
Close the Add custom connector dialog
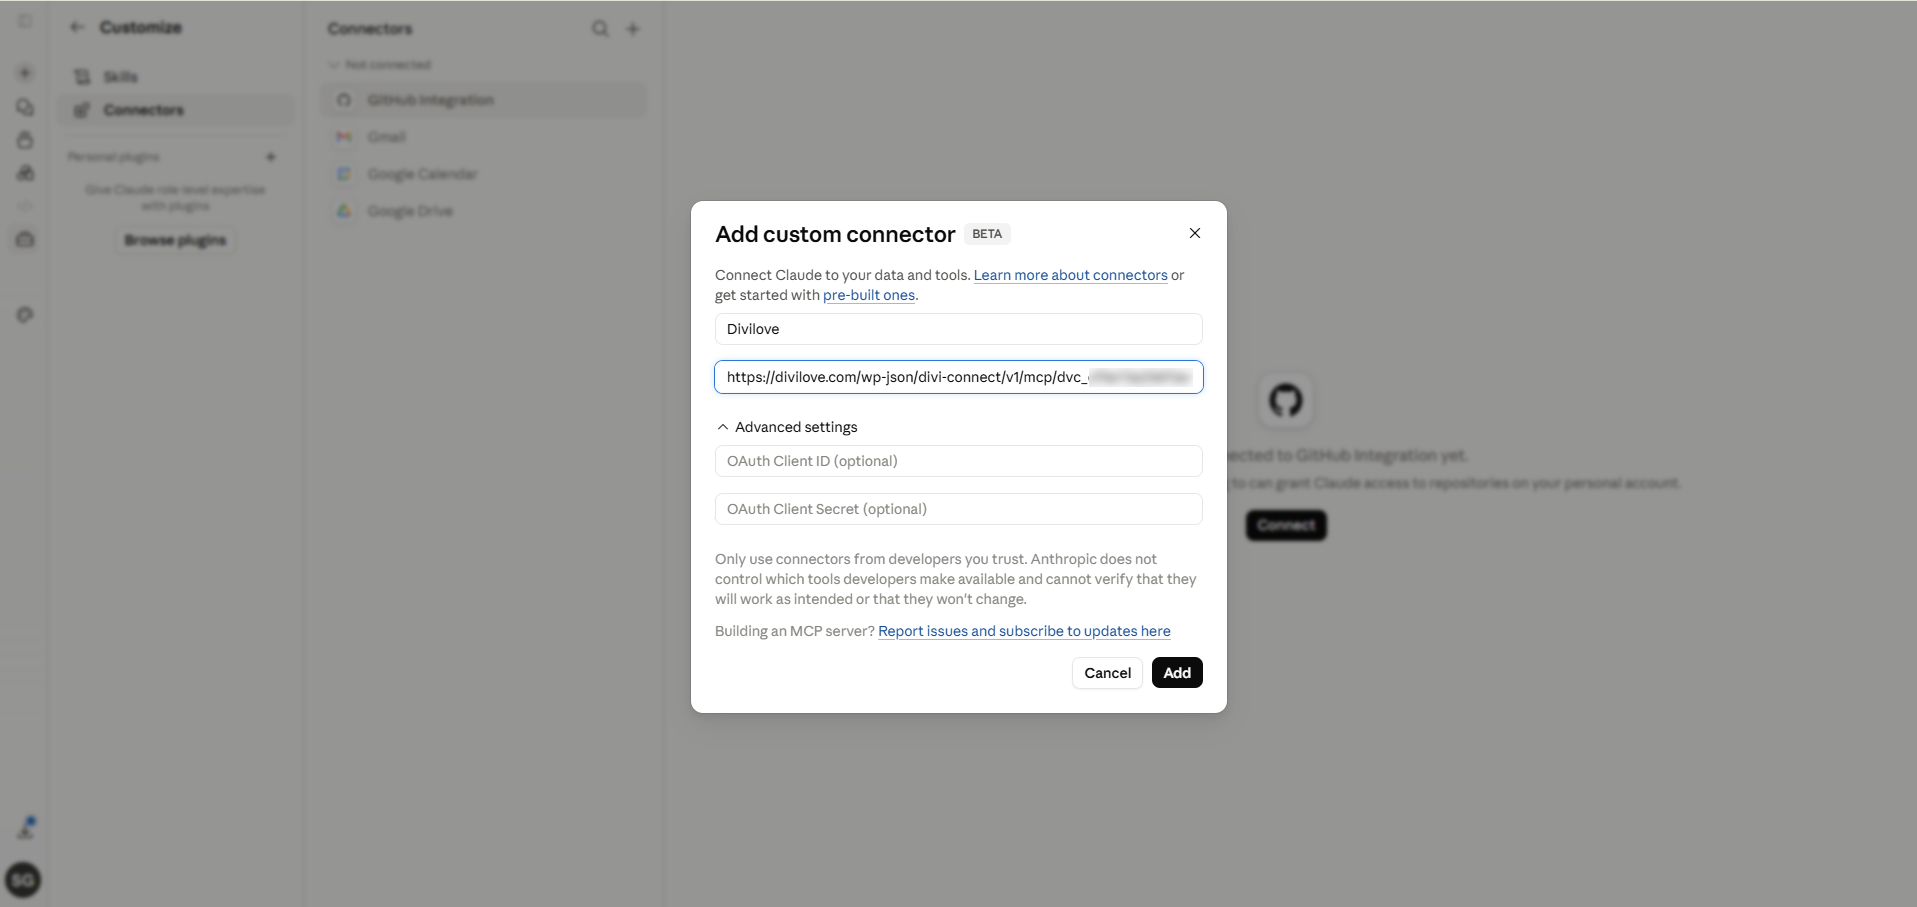coord(1194,233)
